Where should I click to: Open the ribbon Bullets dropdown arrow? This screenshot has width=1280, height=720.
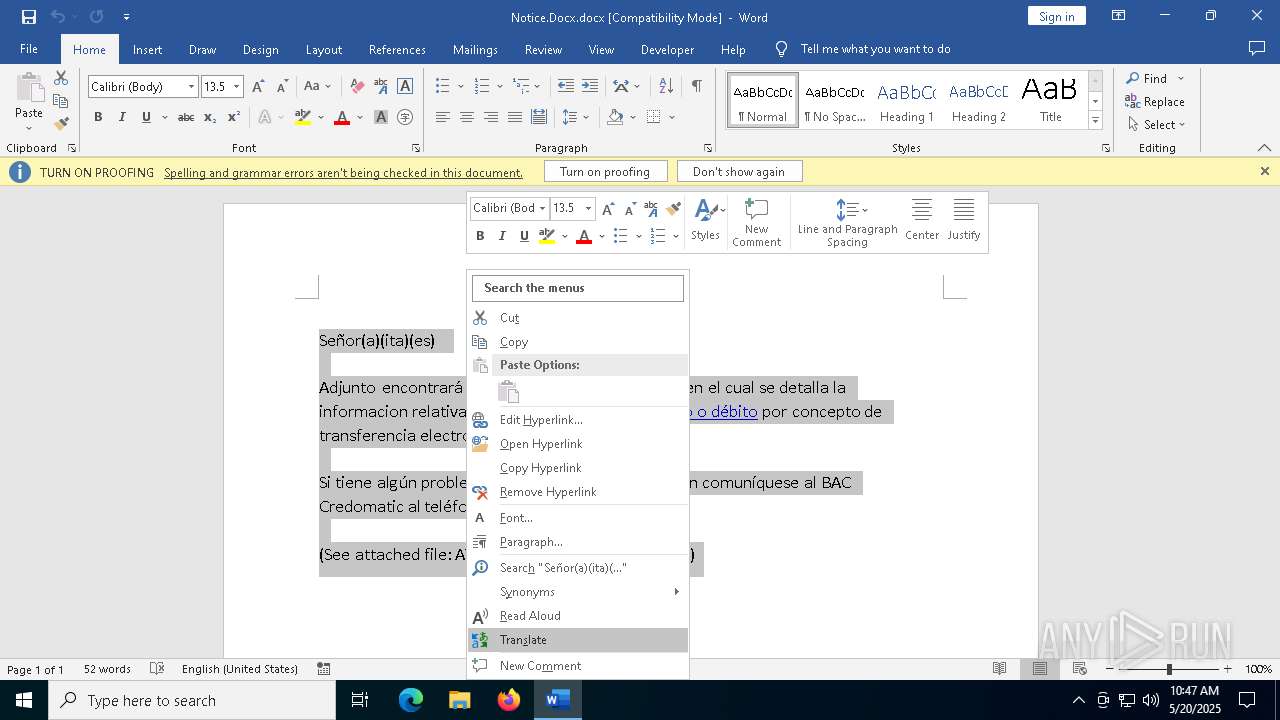click(459, 87)
